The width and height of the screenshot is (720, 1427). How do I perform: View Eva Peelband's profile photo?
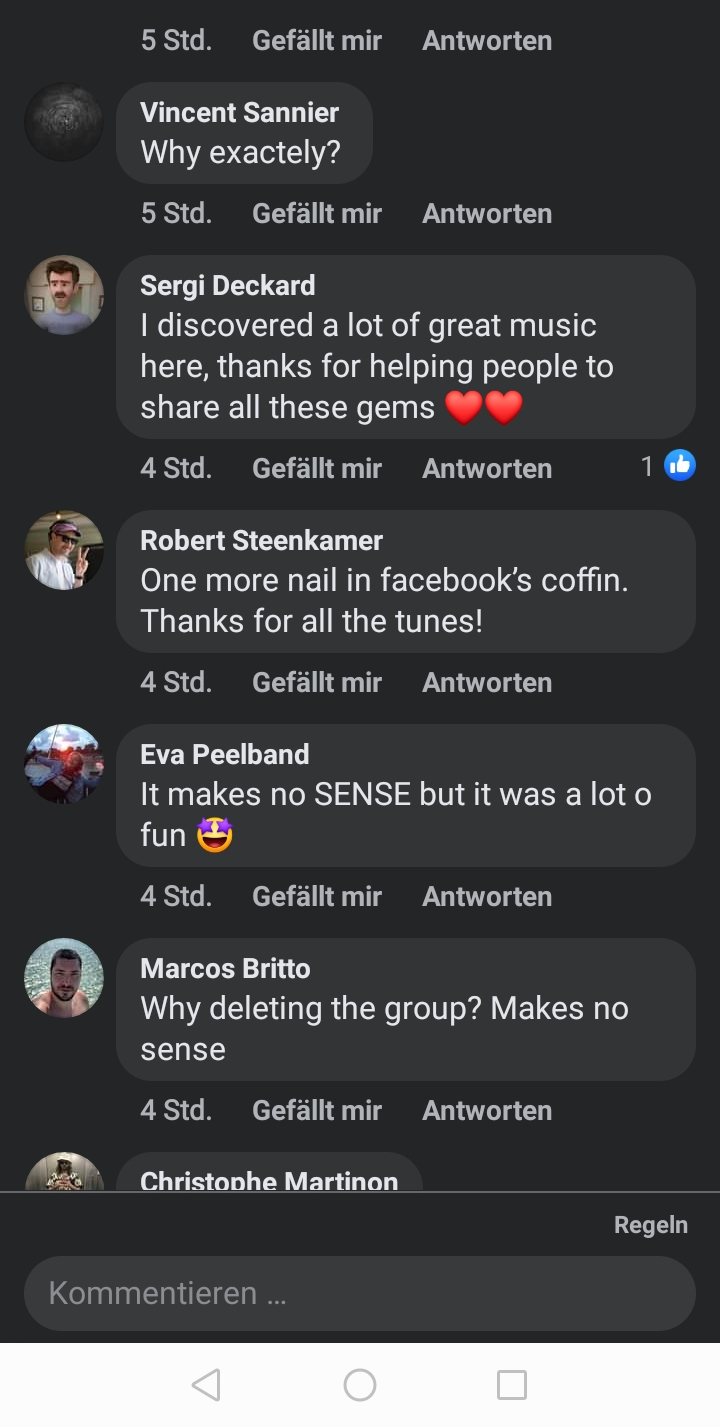click(x=64, y=764)
